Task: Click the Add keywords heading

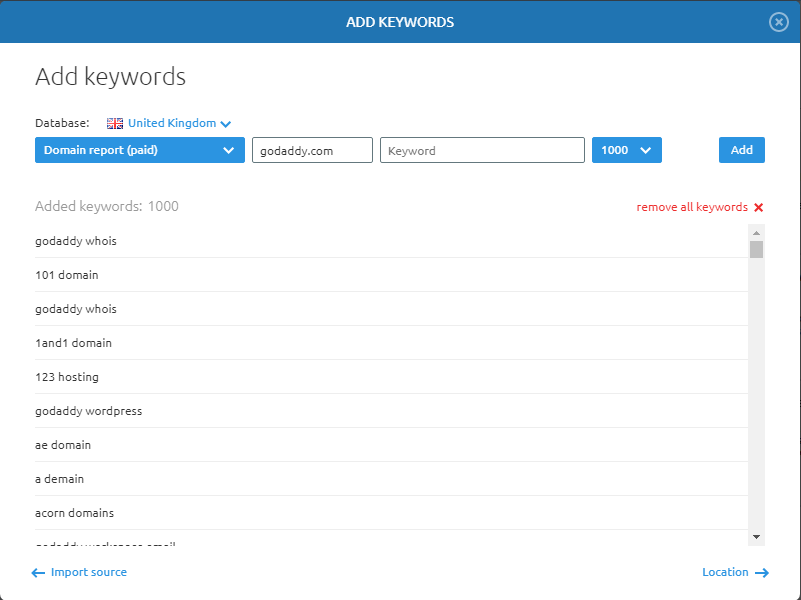Action: coord(110,77)
